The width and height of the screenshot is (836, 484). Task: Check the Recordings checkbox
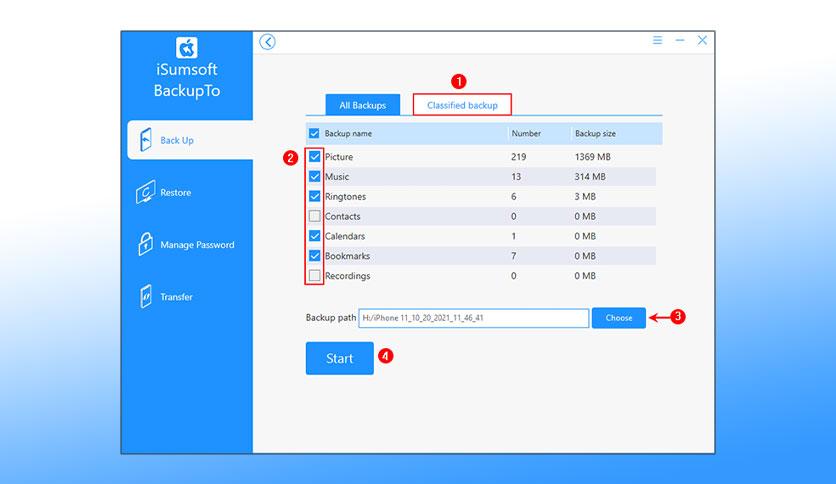(315, 276)
